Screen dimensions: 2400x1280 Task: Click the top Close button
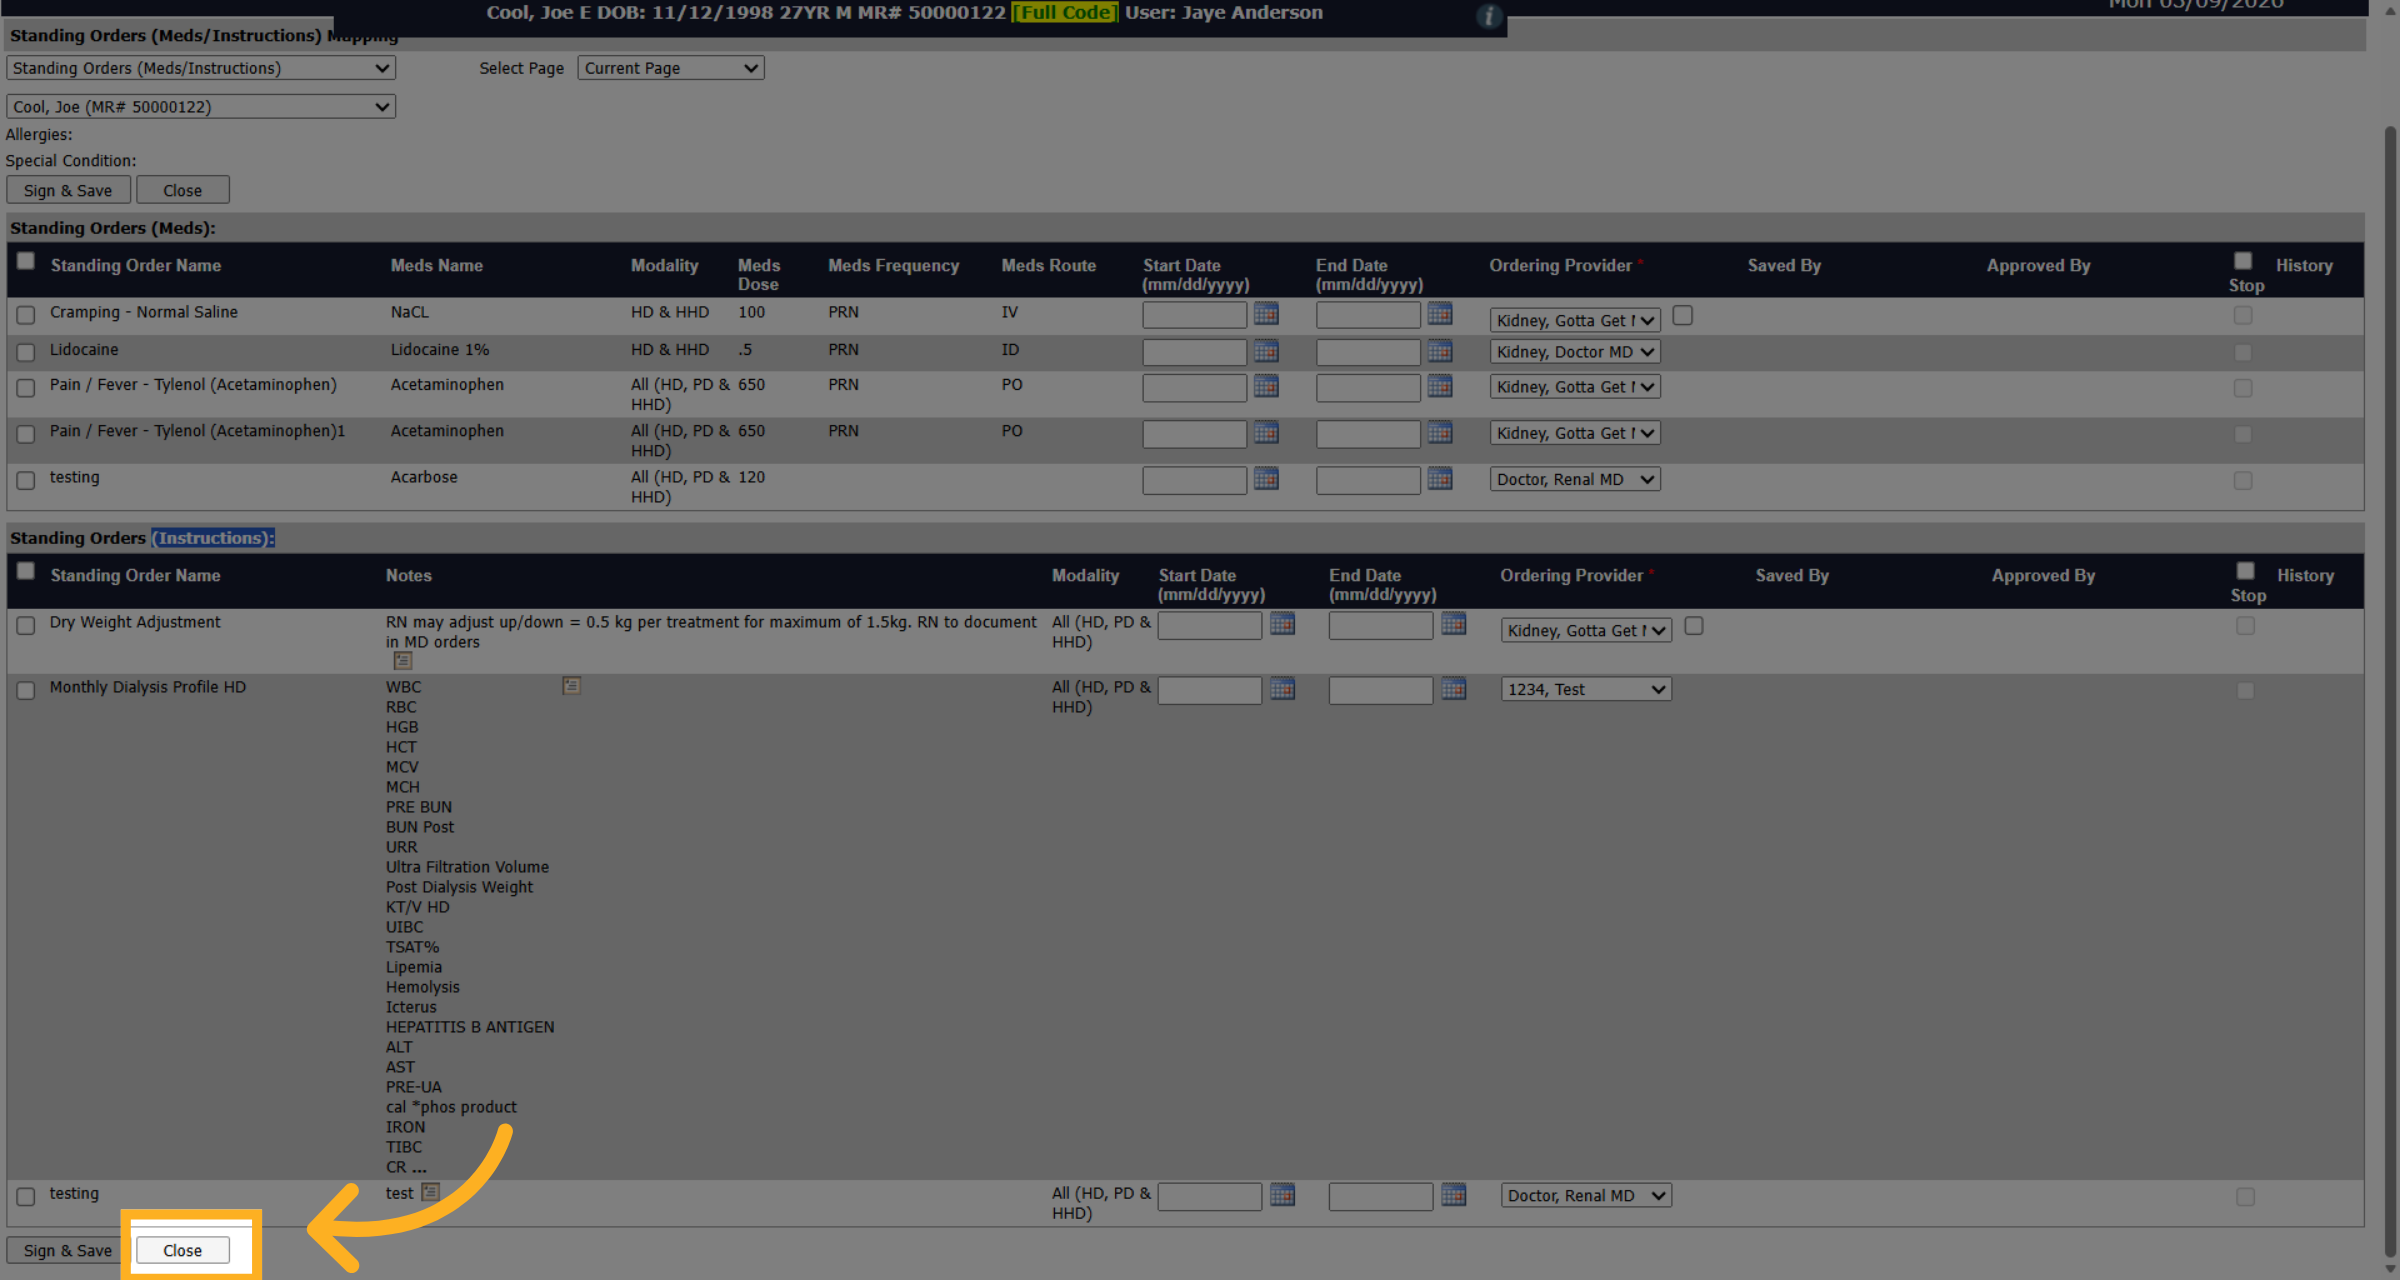point(182,190)
